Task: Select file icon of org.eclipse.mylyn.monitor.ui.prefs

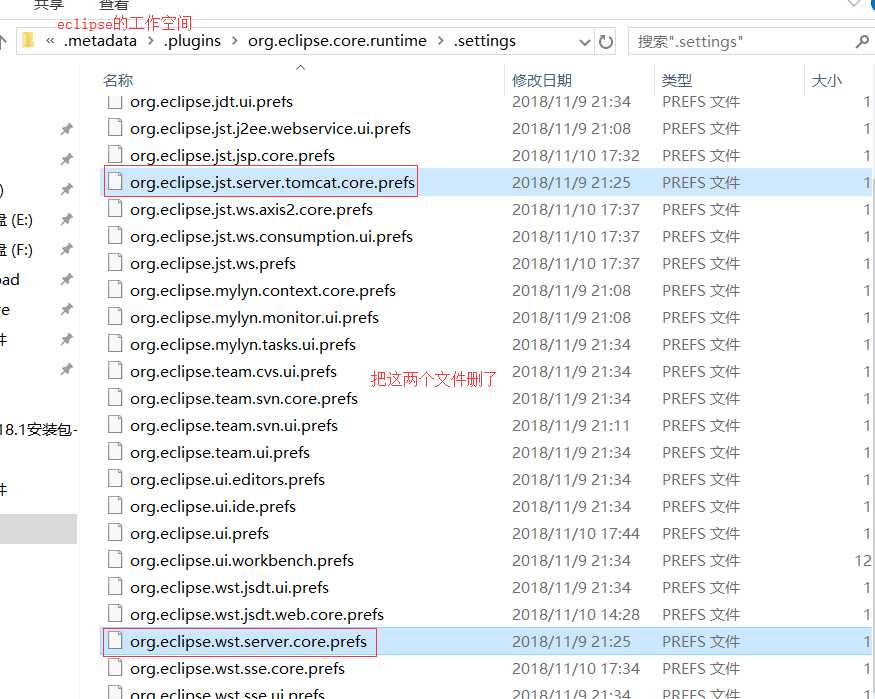Action: (115, 317)
